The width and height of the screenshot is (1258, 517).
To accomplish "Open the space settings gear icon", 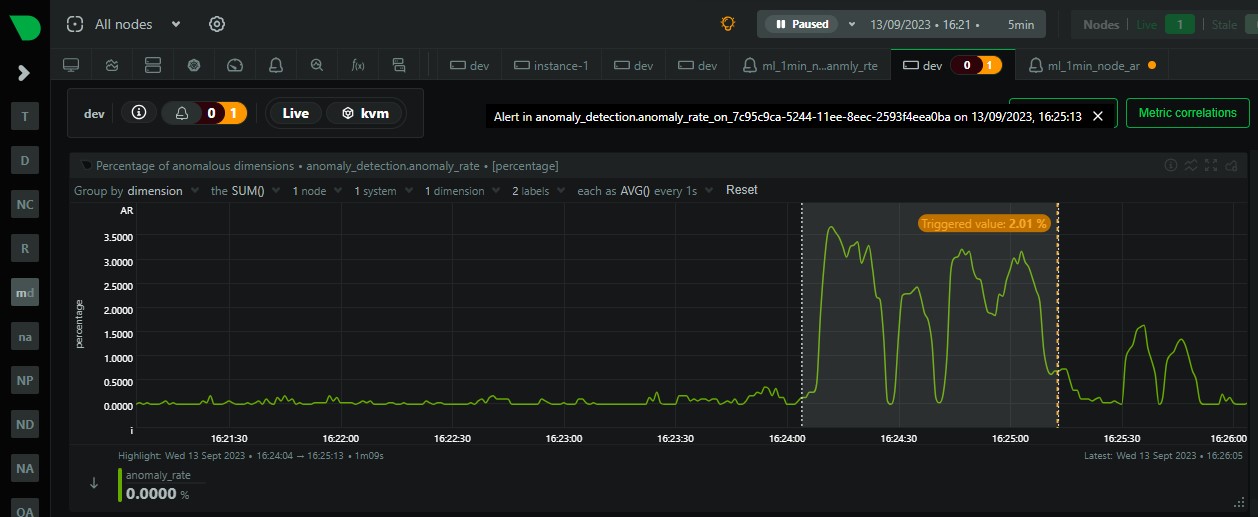I will pyautogui.click(x=217, y=24).
